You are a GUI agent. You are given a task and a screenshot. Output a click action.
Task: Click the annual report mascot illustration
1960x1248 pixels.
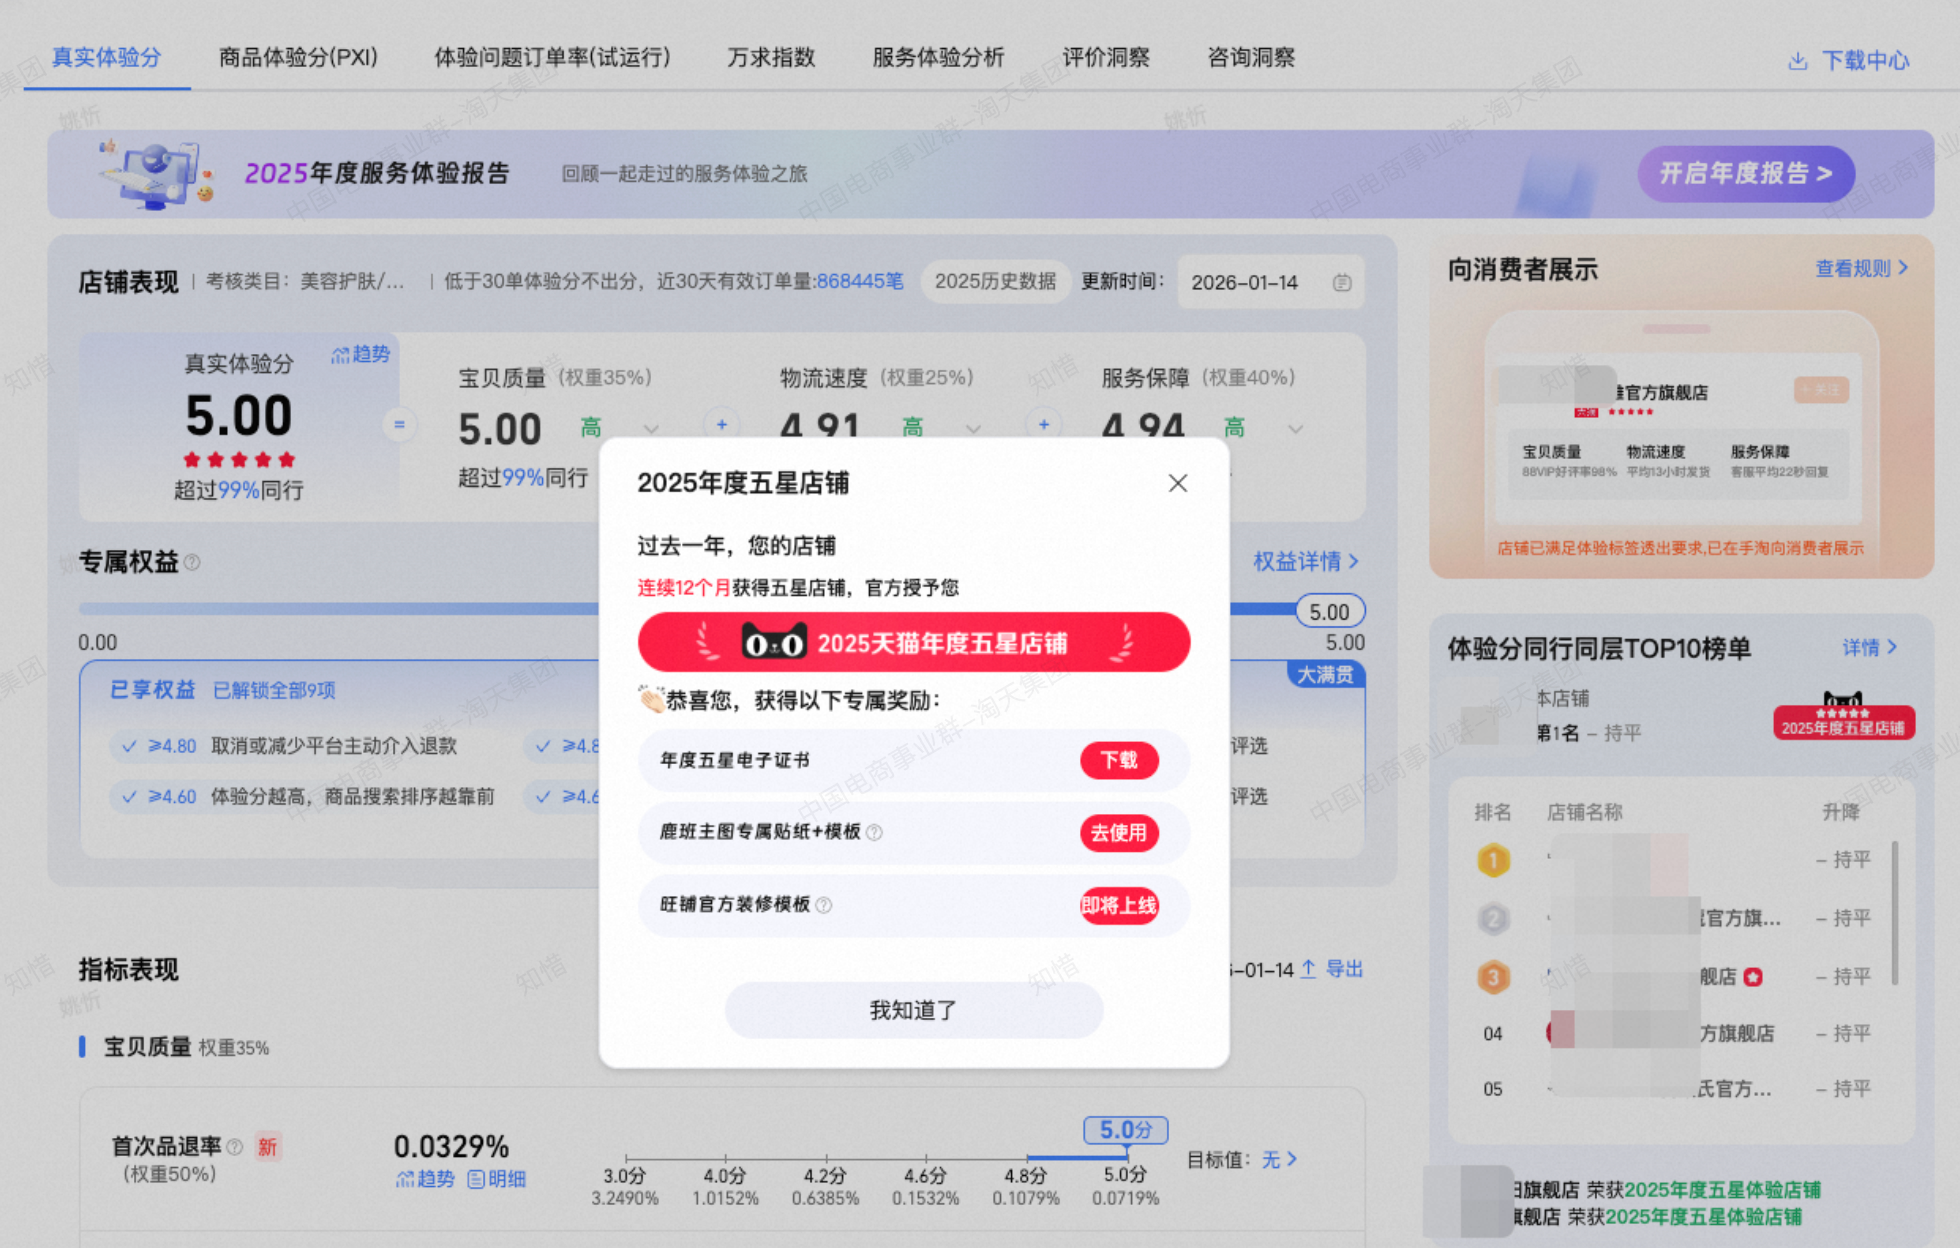[x=156, y=174]
